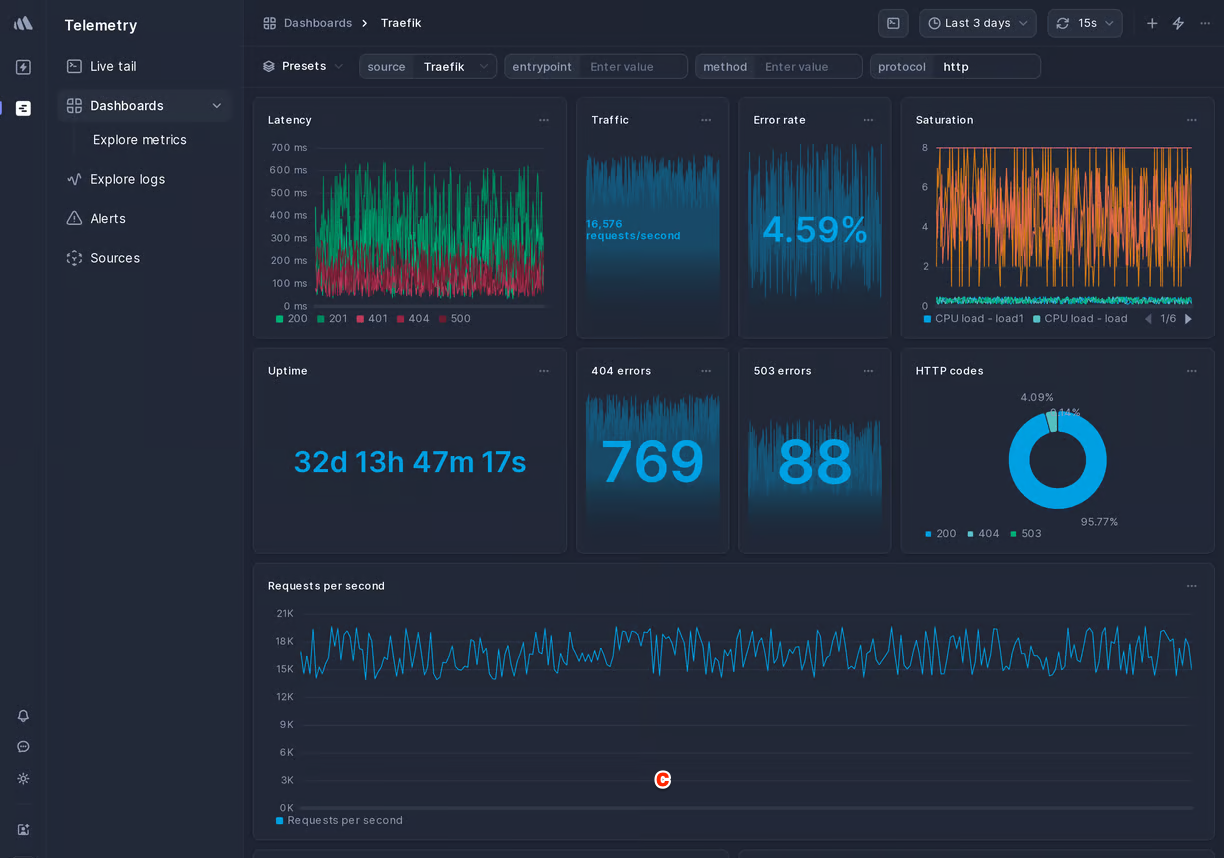Click the lightning bolt icon in top bar
Image resolution: width=1224 pixels, height=858 pixels.
click(x=1178, y=23)
